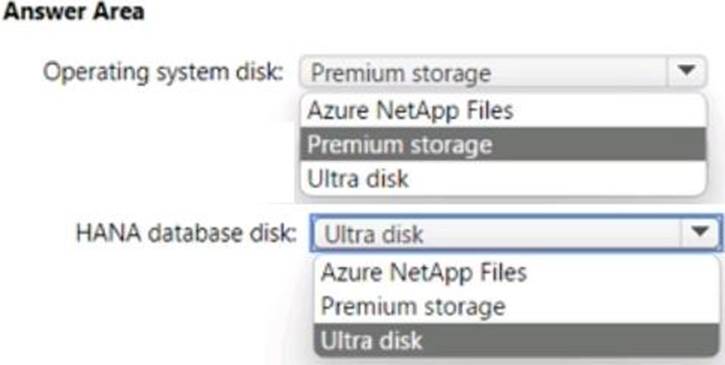Open the Operating system disk combo box
Image resolution: width=725 pixels, height=365 pixels.
pos(503,72)
